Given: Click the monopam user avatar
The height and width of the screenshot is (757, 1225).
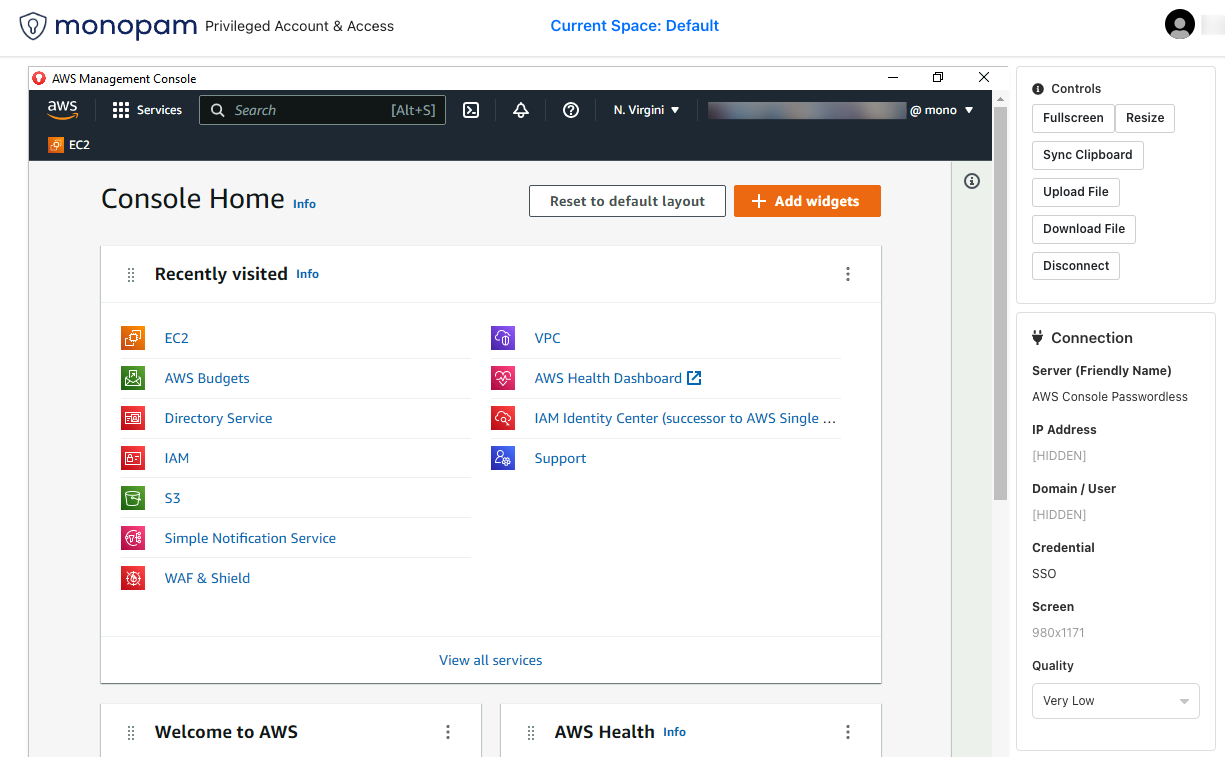Looking at the screenshot, I should [x=1180, y=25].
